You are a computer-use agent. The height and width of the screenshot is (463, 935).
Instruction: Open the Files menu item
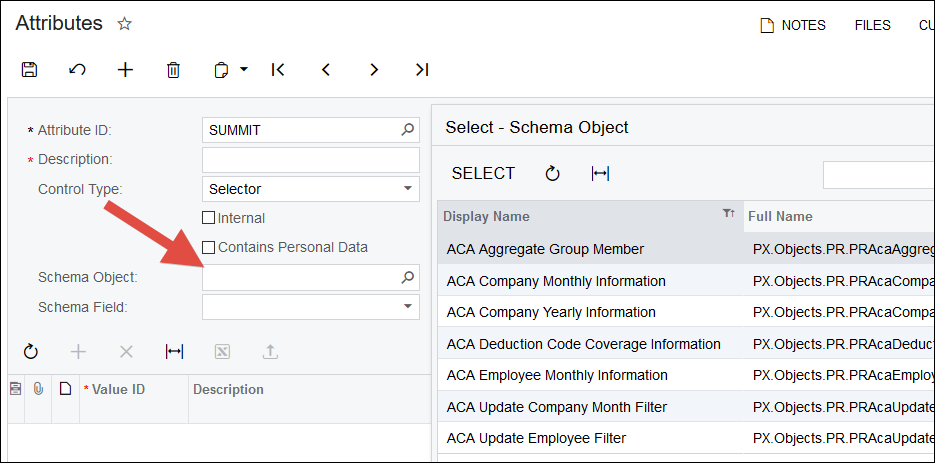pyautogui.click(x=872, y=25)
